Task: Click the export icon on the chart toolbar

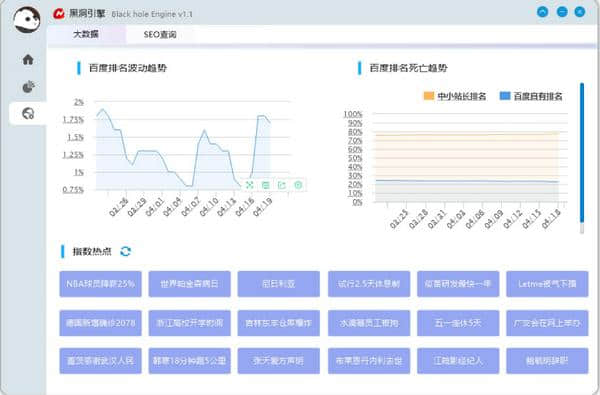Action: 282,185
